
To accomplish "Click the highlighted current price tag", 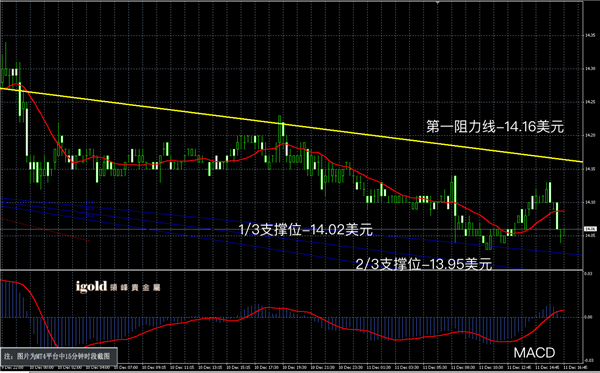I will (590, 229).
